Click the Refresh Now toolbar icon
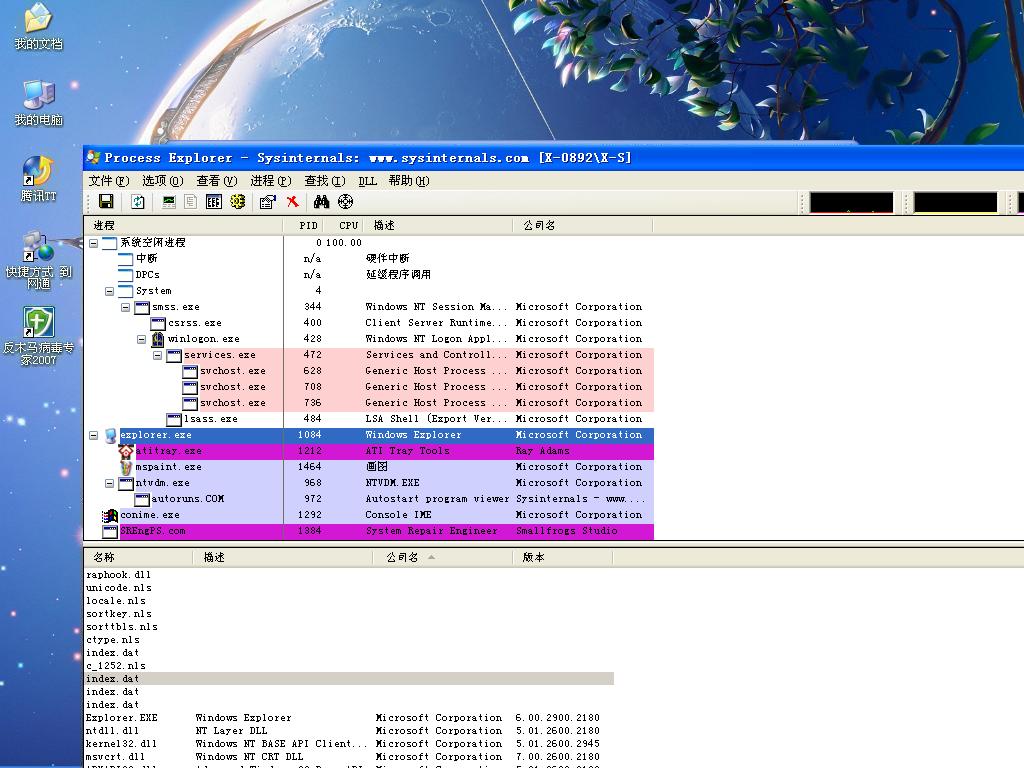Image resolution: width=1024 pixels, height=768 pixels. (138, 202)
